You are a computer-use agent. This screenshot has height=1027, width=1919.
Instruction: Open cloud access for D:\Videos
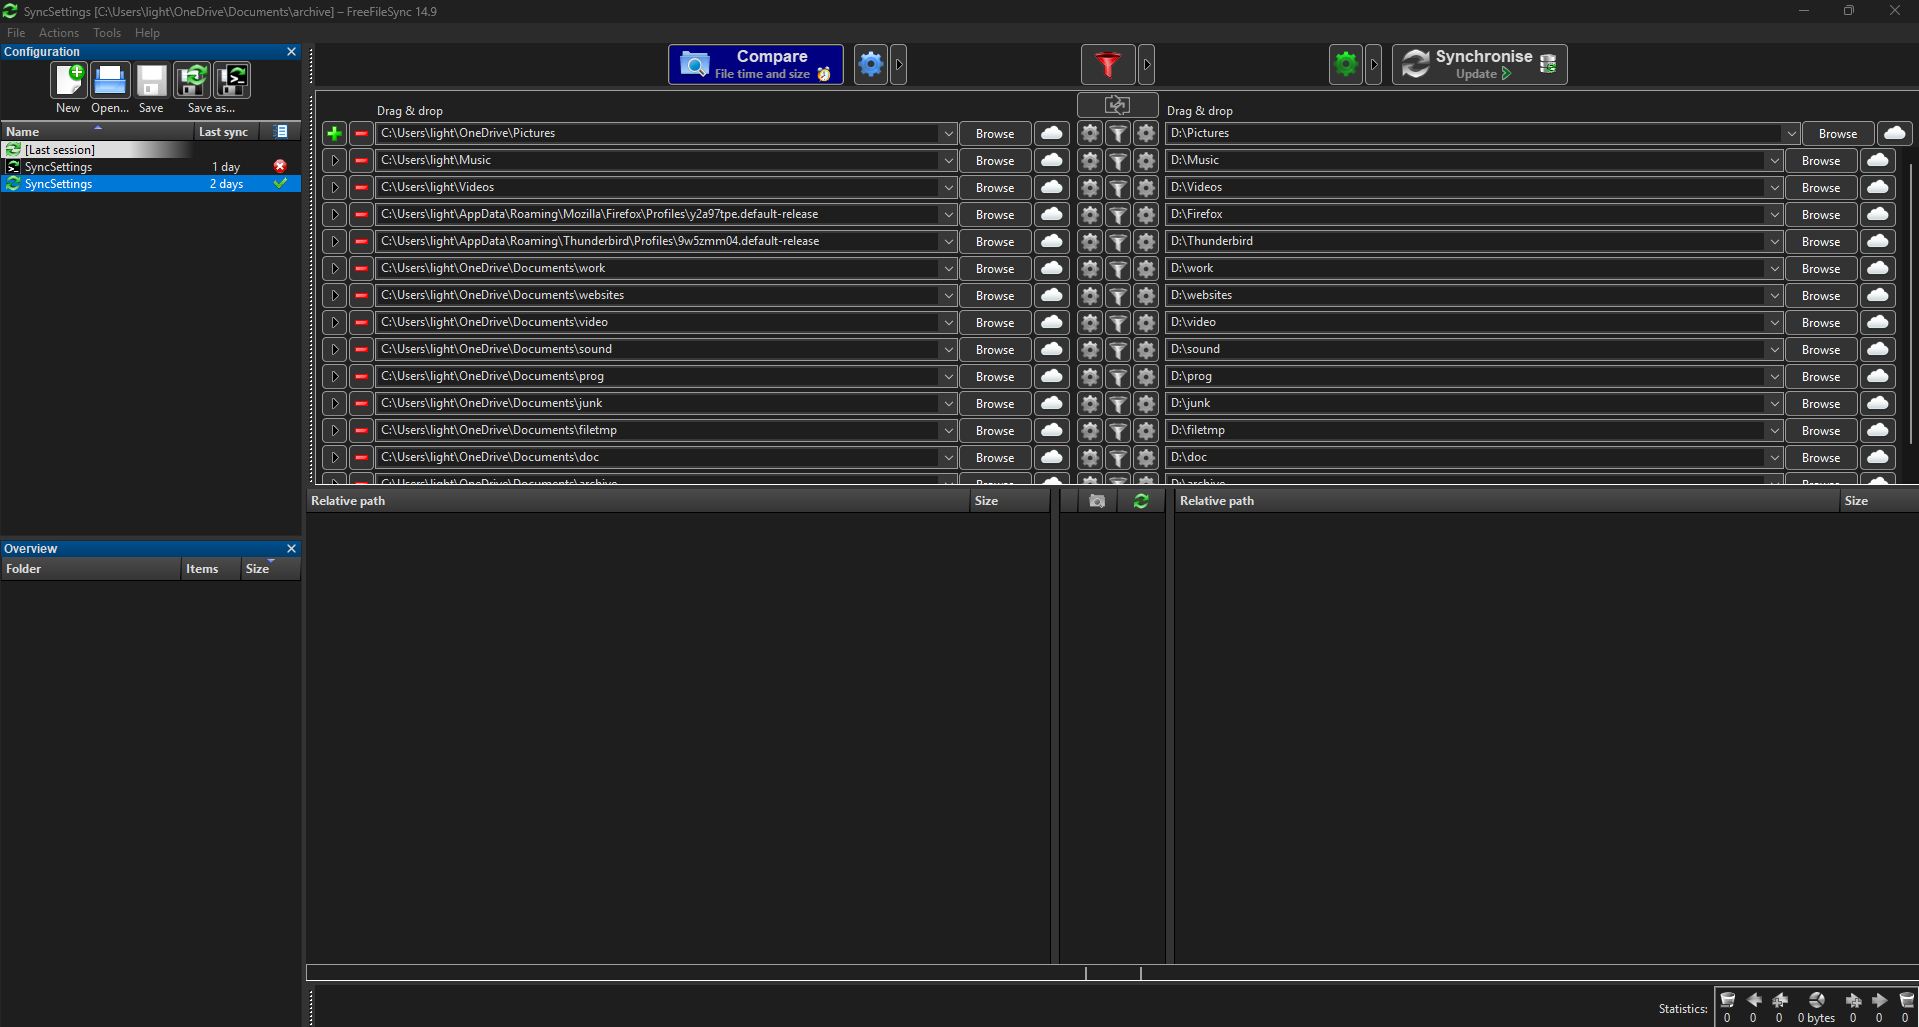pos(1878,187)
